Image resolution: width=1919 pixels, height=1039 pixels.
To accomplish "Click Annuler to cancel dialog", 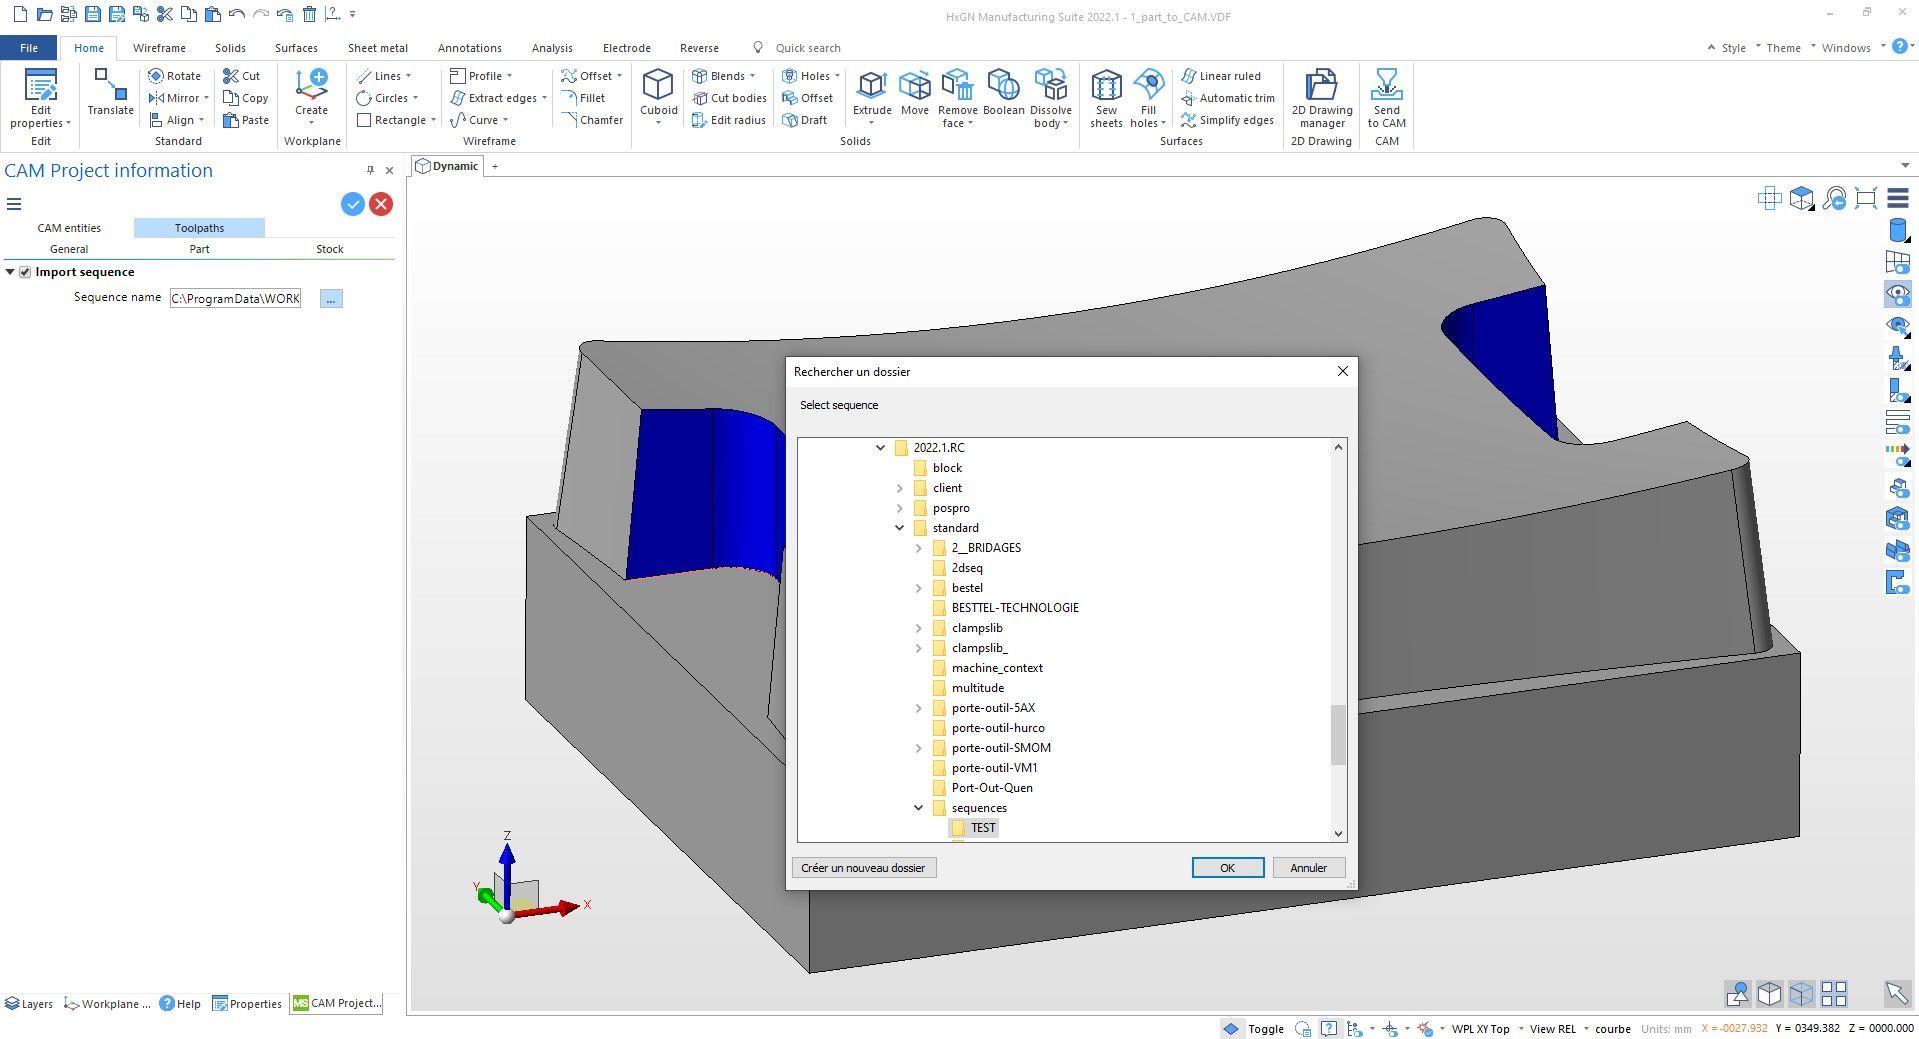I will coord(1308,868).
